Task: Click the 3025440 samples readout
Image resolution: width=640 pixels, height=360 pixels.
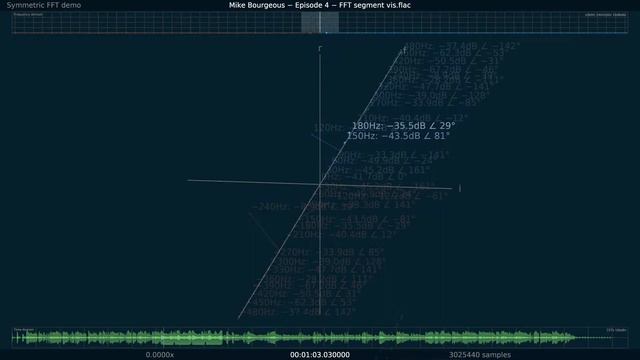Action: (x=480, y=355)
